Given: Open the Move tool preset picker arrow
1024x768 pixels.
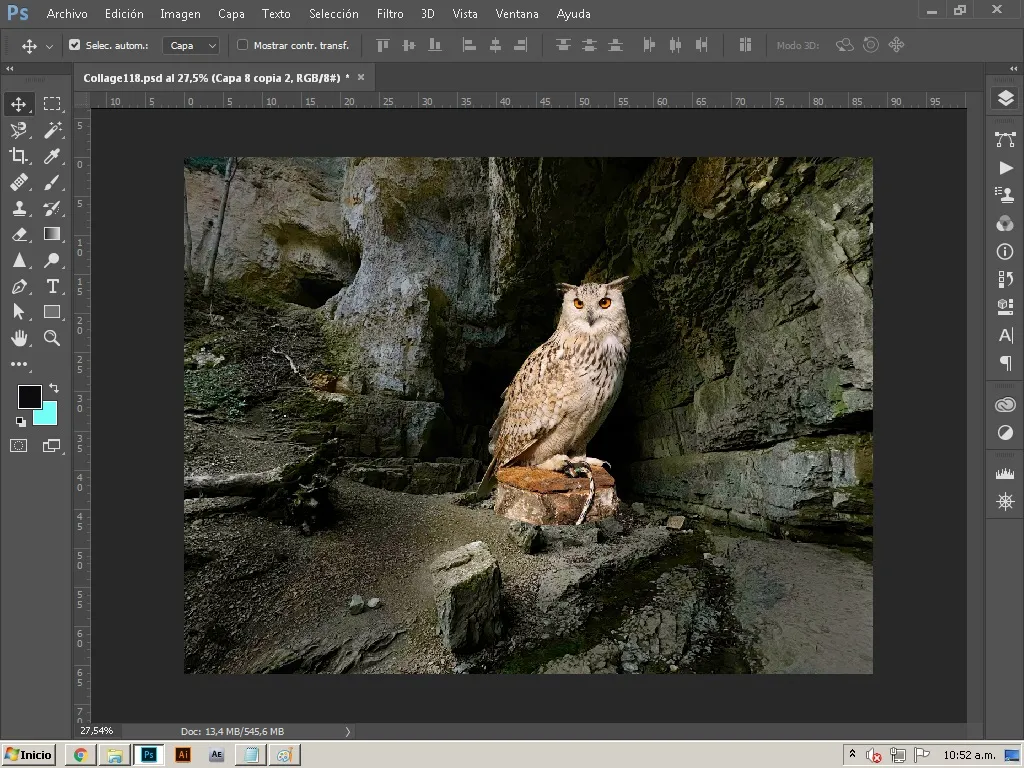Looking at the screenshot, I should click(49, 46).
